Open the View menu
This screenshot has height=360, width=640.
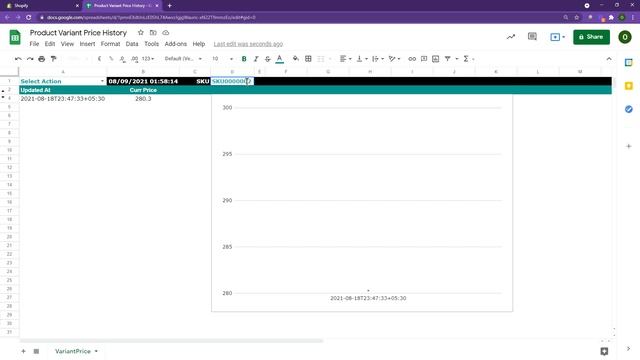[x=67, y=44]
